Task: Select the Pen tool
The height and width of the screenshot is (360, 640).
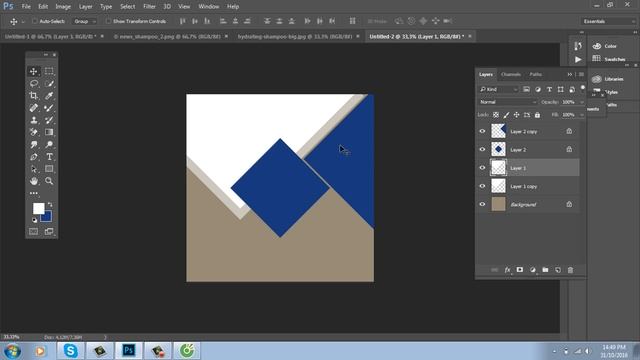Action: coord(33,157)
